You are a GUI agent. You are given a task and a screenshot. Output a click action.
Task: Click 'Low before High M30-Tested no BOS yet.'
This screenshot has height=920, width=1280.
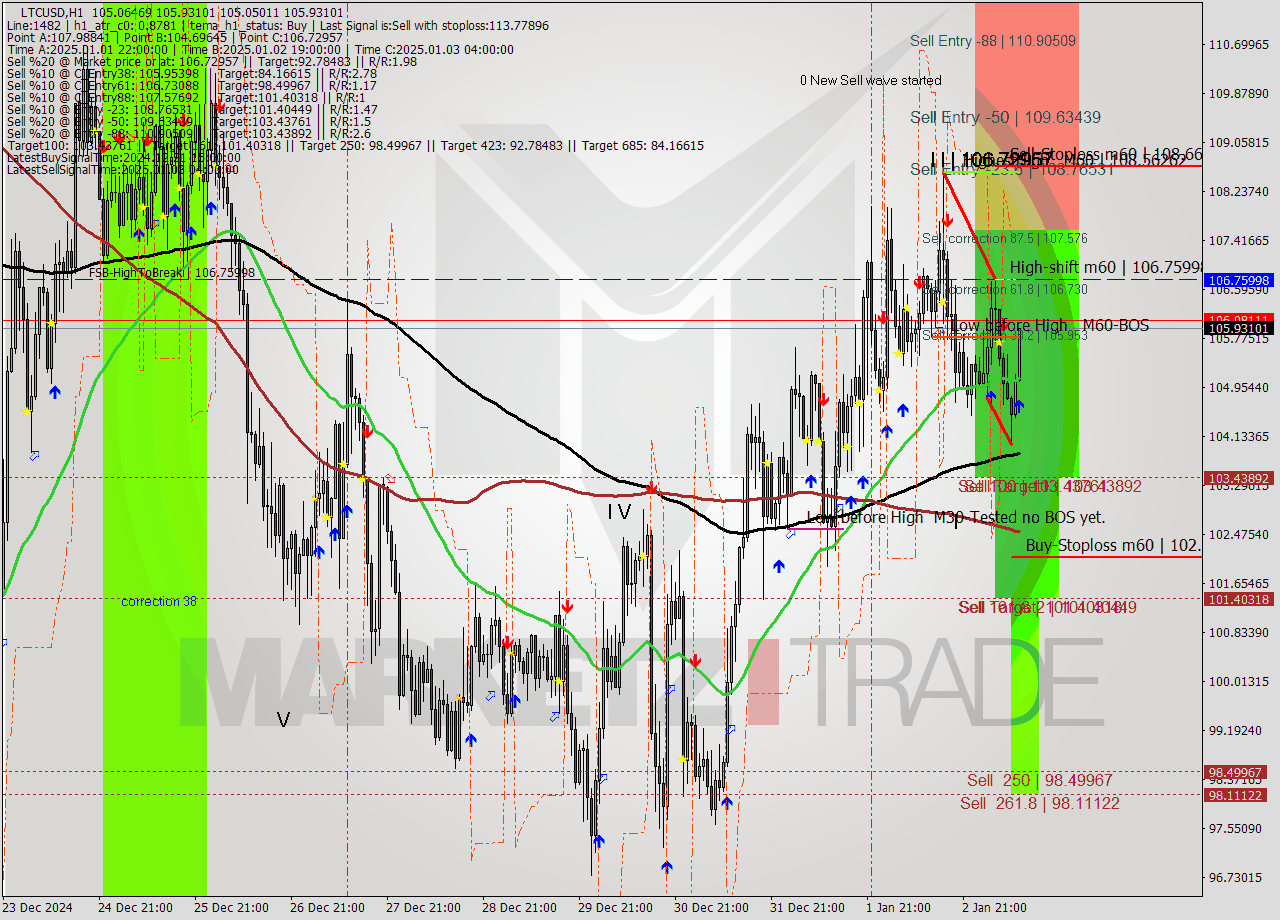point(955,517)
